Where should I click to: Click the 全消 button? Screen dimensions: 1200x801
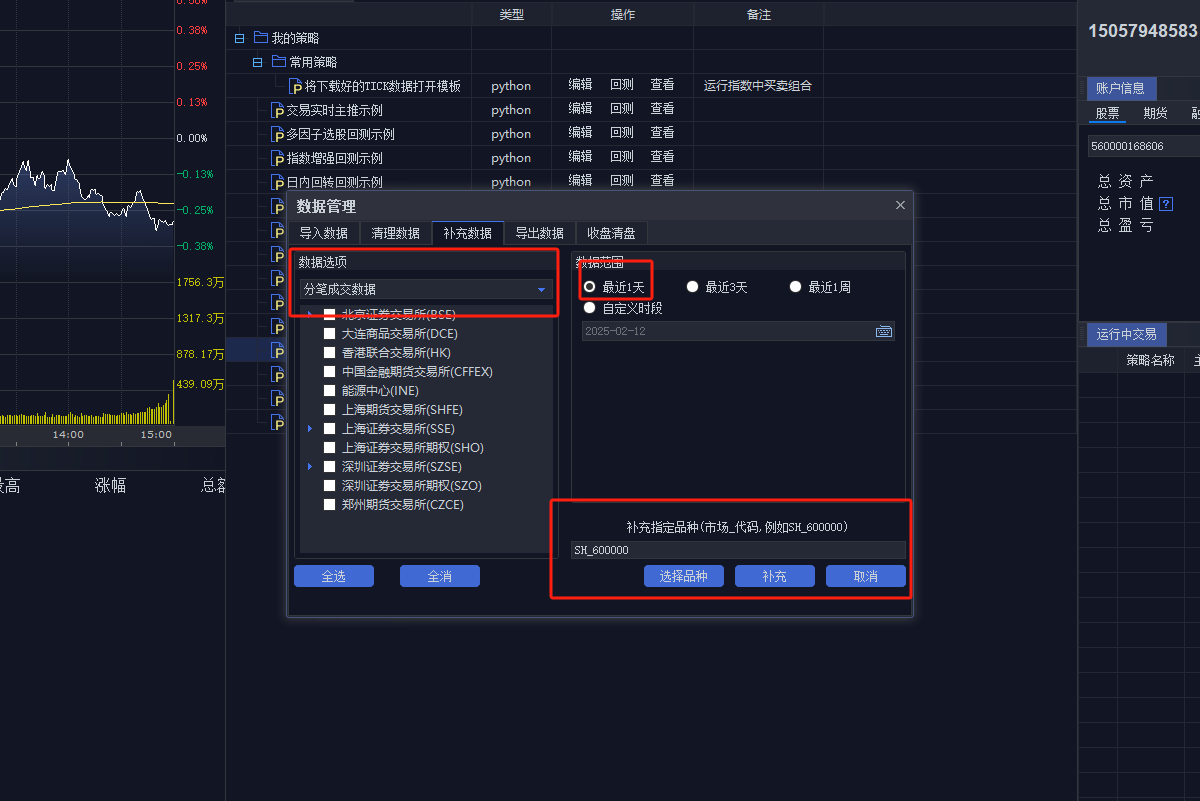[440, 576]
